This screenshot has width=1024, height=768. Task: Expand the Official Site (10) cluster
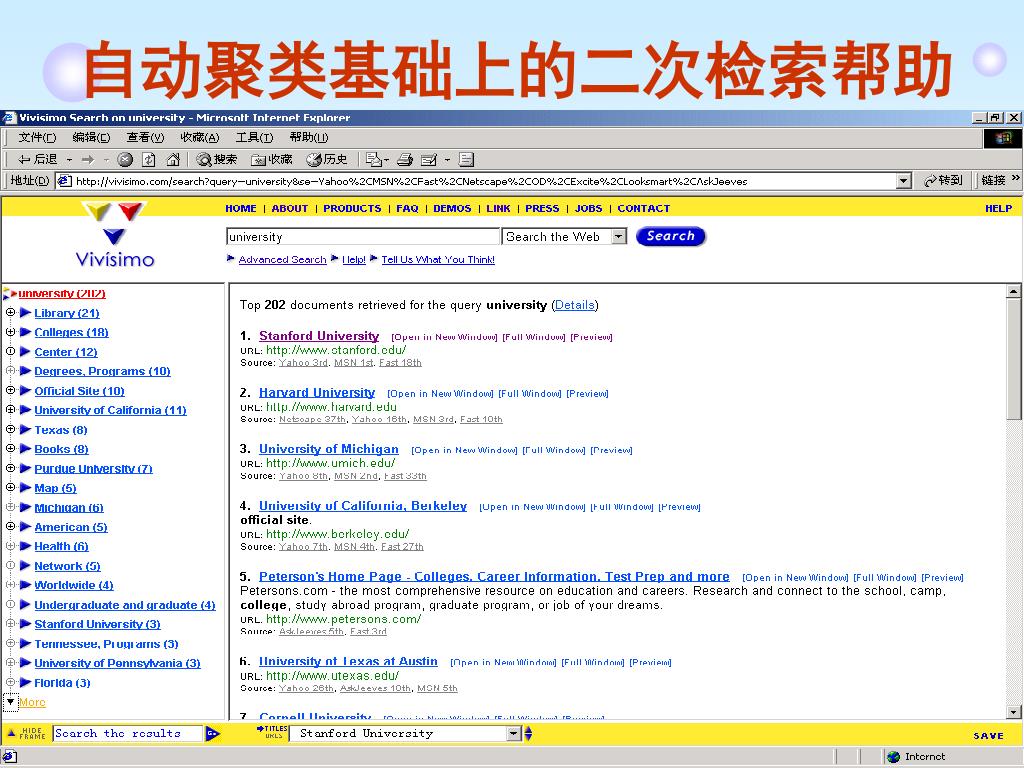coord(10,391)
